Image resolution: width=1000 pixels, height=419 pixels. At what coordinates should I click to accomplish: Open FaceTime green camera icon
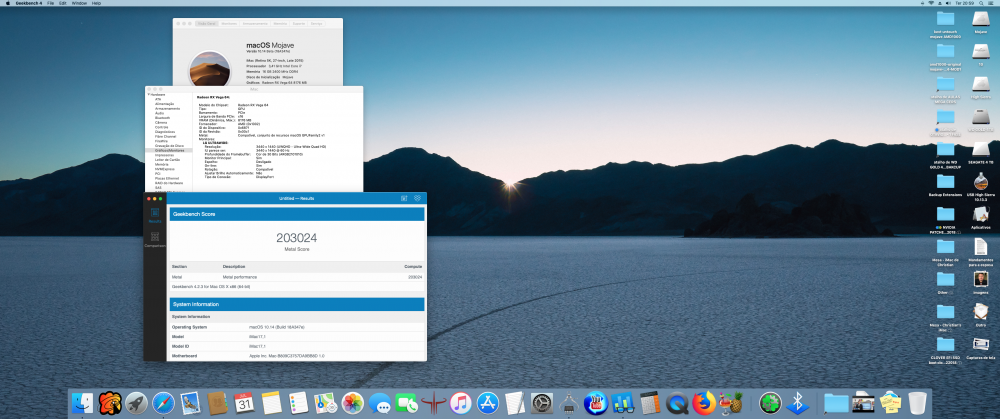pyautogui.click(x=406, y=403)
